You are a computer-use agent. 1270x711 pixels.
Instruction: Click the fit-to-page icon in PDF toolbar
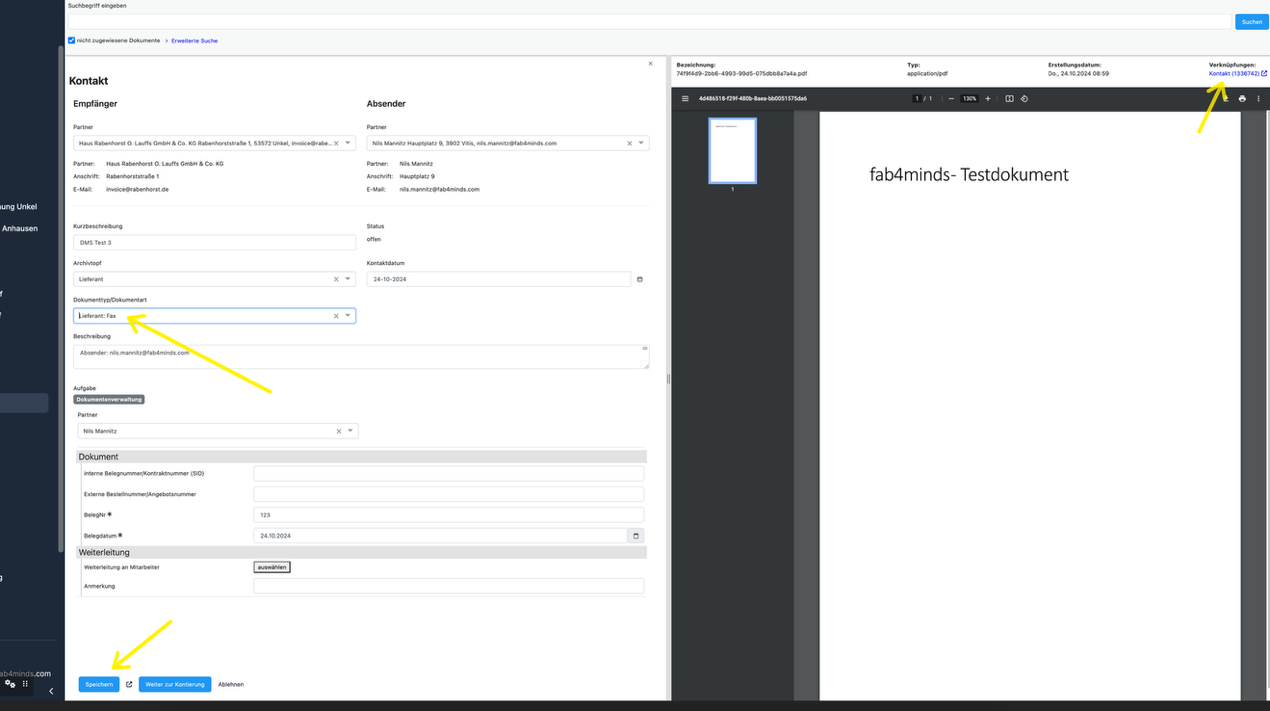(1009, 99)
